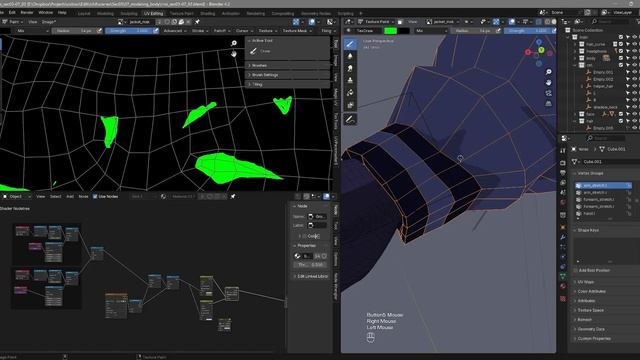The image size is (640, 360).
Task: Select the Smear tool in viewport toolbar
Action: click(350, 69)
